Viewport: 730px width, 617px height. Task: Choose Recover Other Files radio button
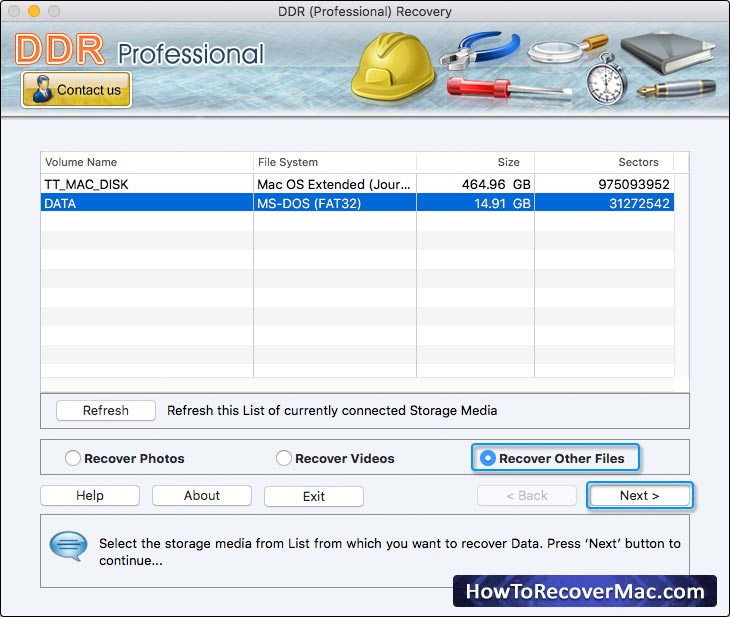[x=555, y=458]
